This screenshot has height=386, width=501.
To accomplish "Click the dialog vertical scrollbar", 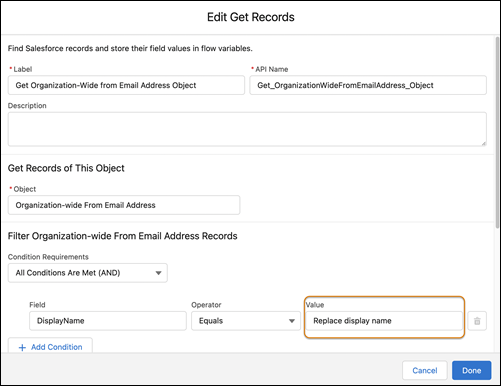I will pyautogui.click(x=497, y=133).
